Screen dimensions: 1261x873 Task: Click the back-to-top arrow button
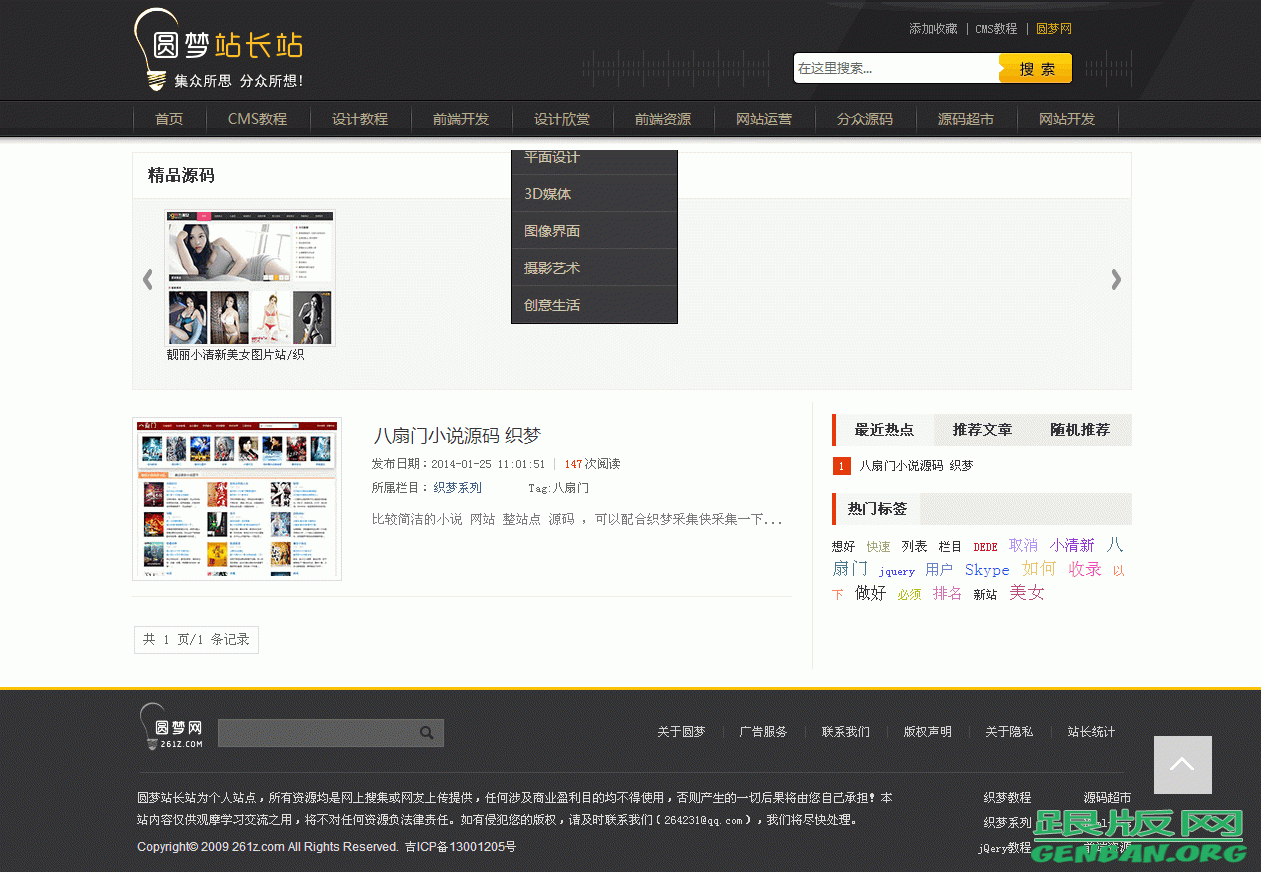[x=1182, y=765]
